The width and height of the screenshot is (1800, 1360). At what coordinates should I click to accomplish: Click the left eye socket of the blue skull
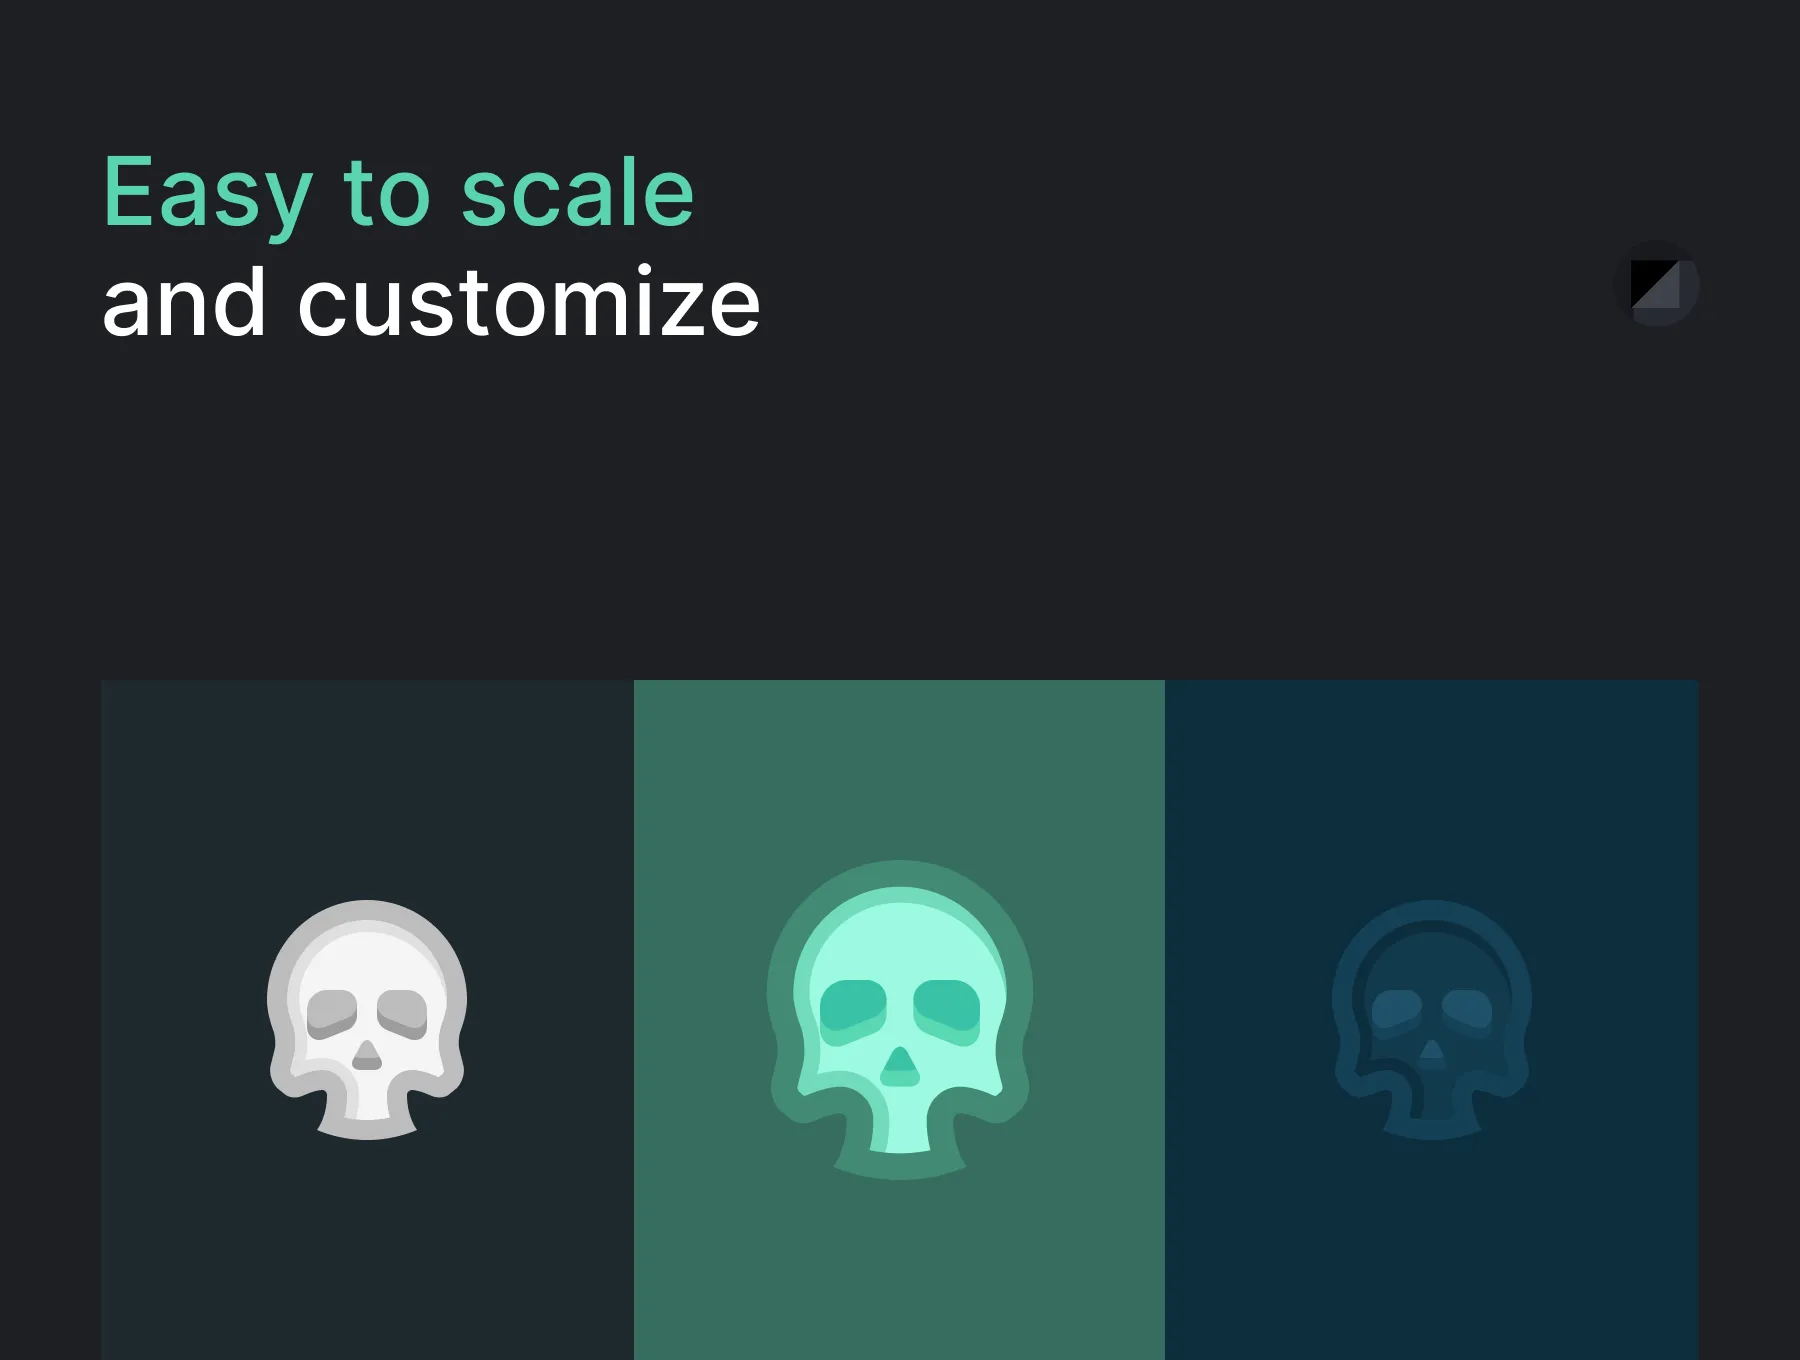click(x=1397, y=1012)
